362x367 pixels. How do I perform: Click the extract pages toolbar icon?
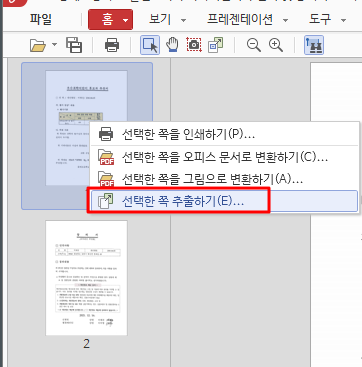point(215,45)
